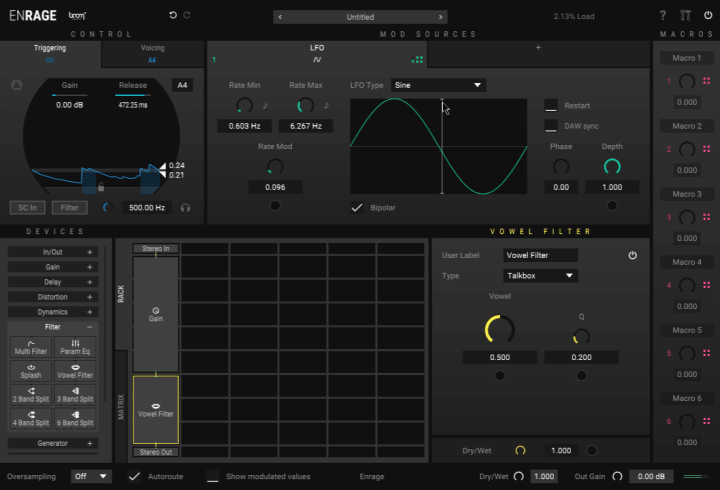This screenshot has height=490, width=720.
Task: Add a new mod source tab
Action: 537,47
